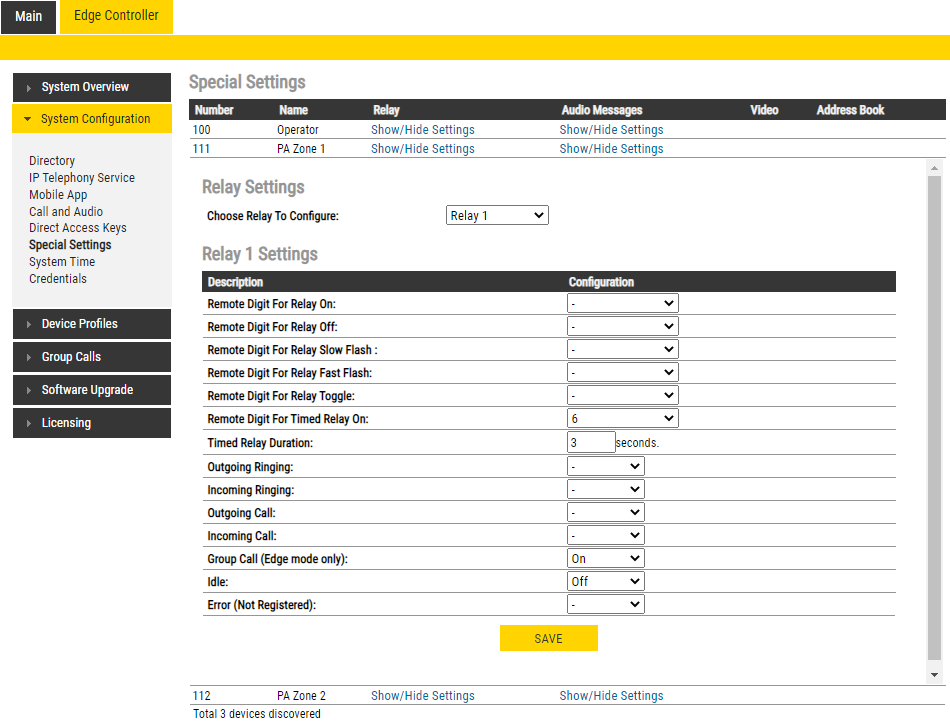Show relay settings for Operator 100
The height and width of the screenshot is (725, 950).
(x=422, y=130)
